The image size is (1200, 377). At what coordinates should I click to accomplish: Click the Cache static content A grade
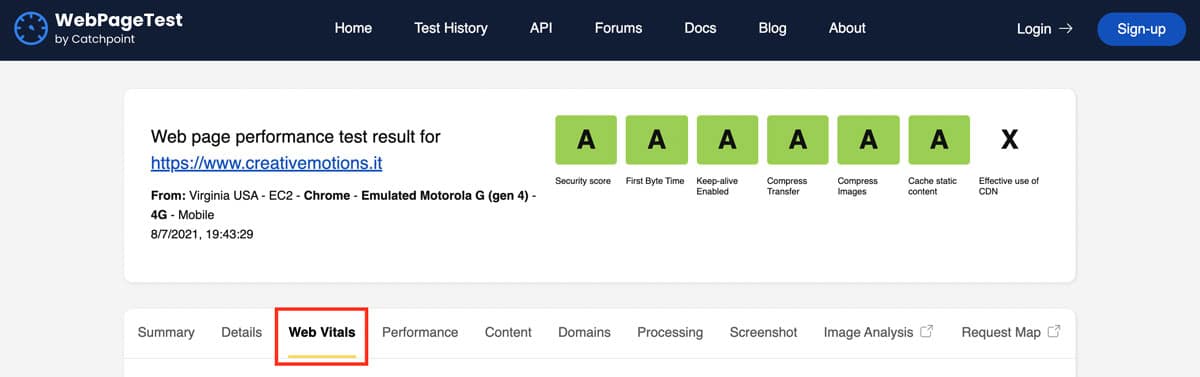939,140
